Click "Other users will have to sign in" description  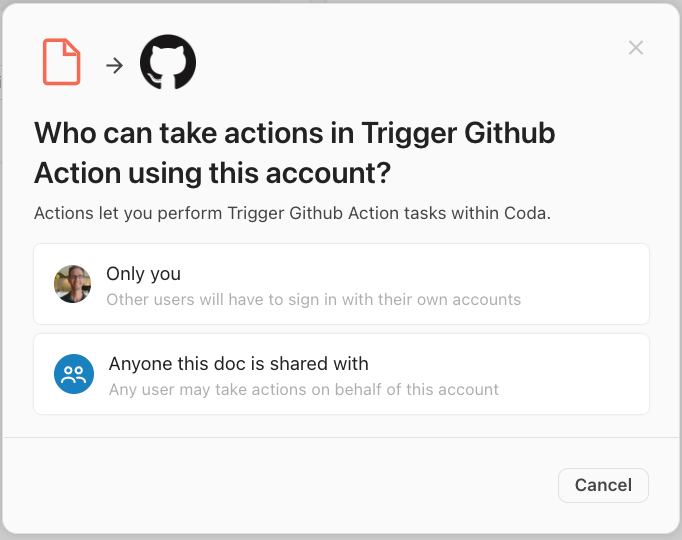pos(314,299)
